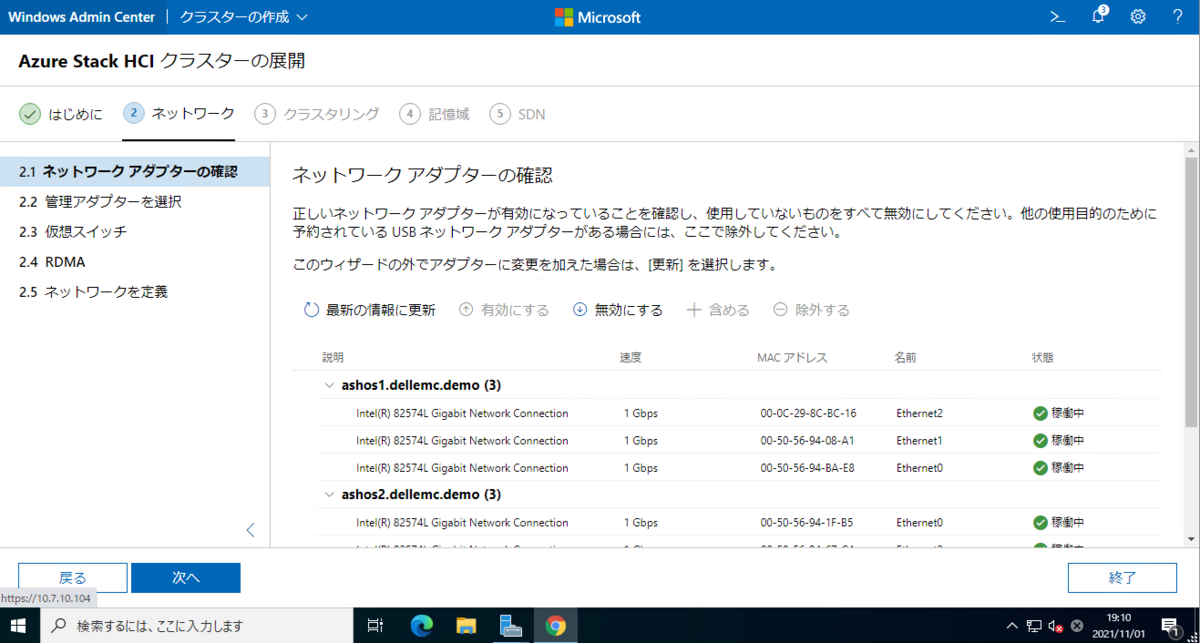
Task: Click the refresh icon for 最新の情報に更新
Action: click(311, 310)
